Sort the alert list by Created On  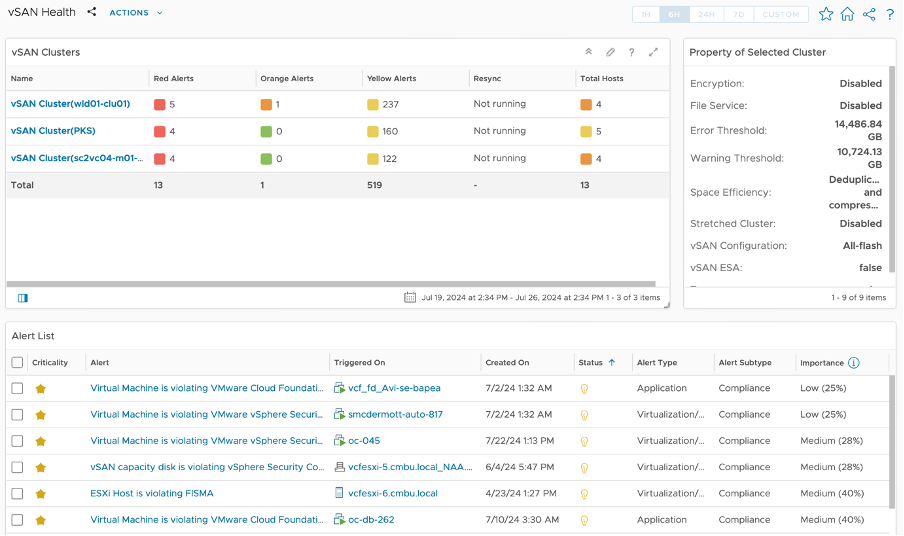coord(507,363)
